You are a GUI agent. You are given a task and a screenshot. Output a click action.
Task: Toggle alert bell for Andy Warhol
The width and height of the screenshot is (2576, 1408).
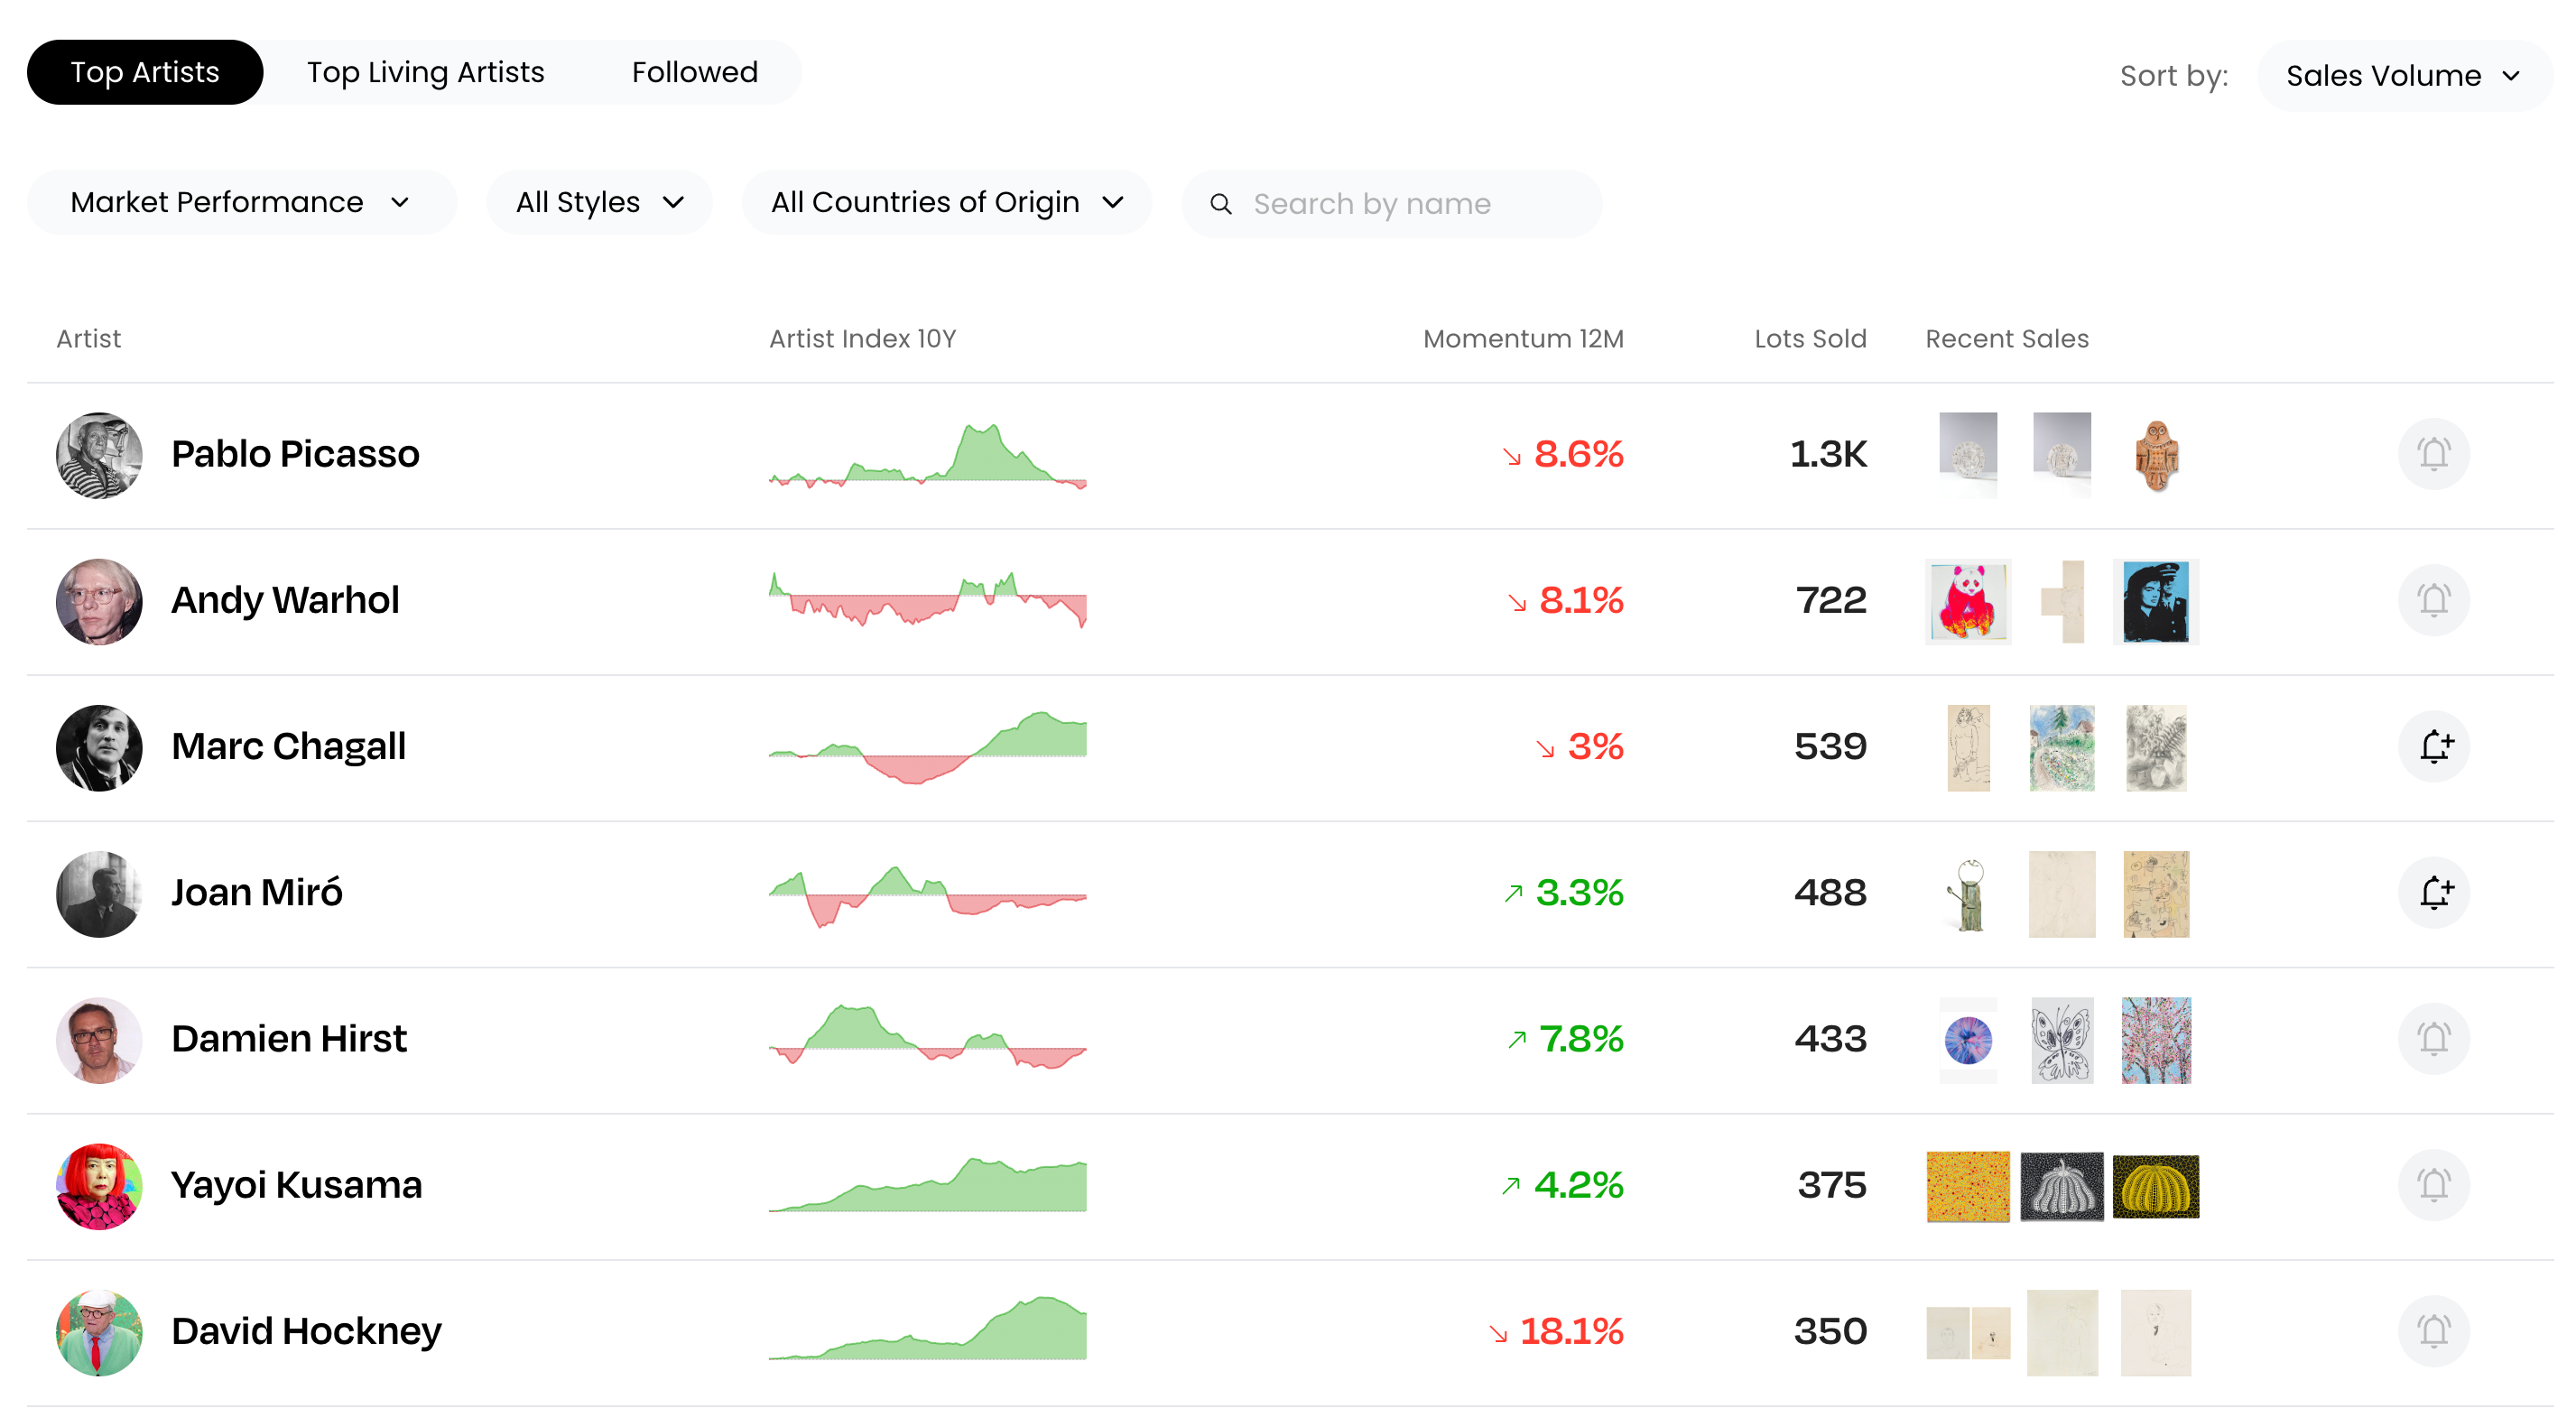(x=2433, y=600)
